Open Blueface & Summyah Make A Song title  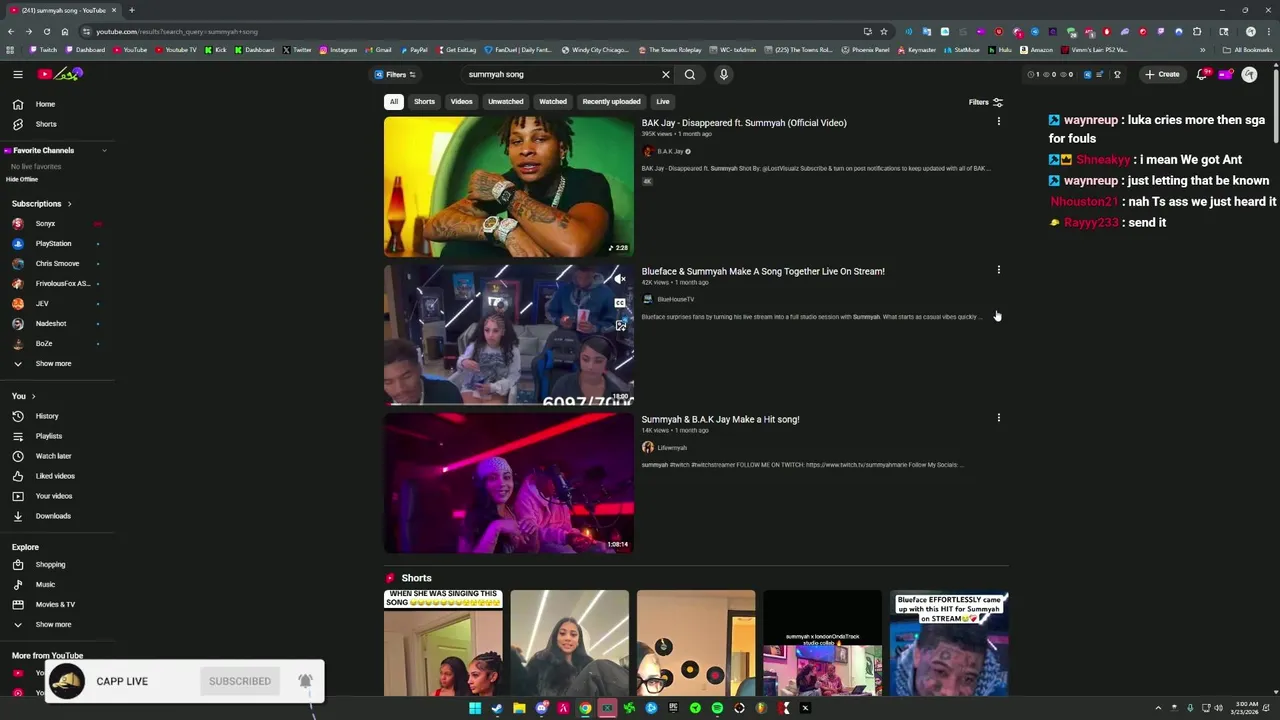pos(763,271)
